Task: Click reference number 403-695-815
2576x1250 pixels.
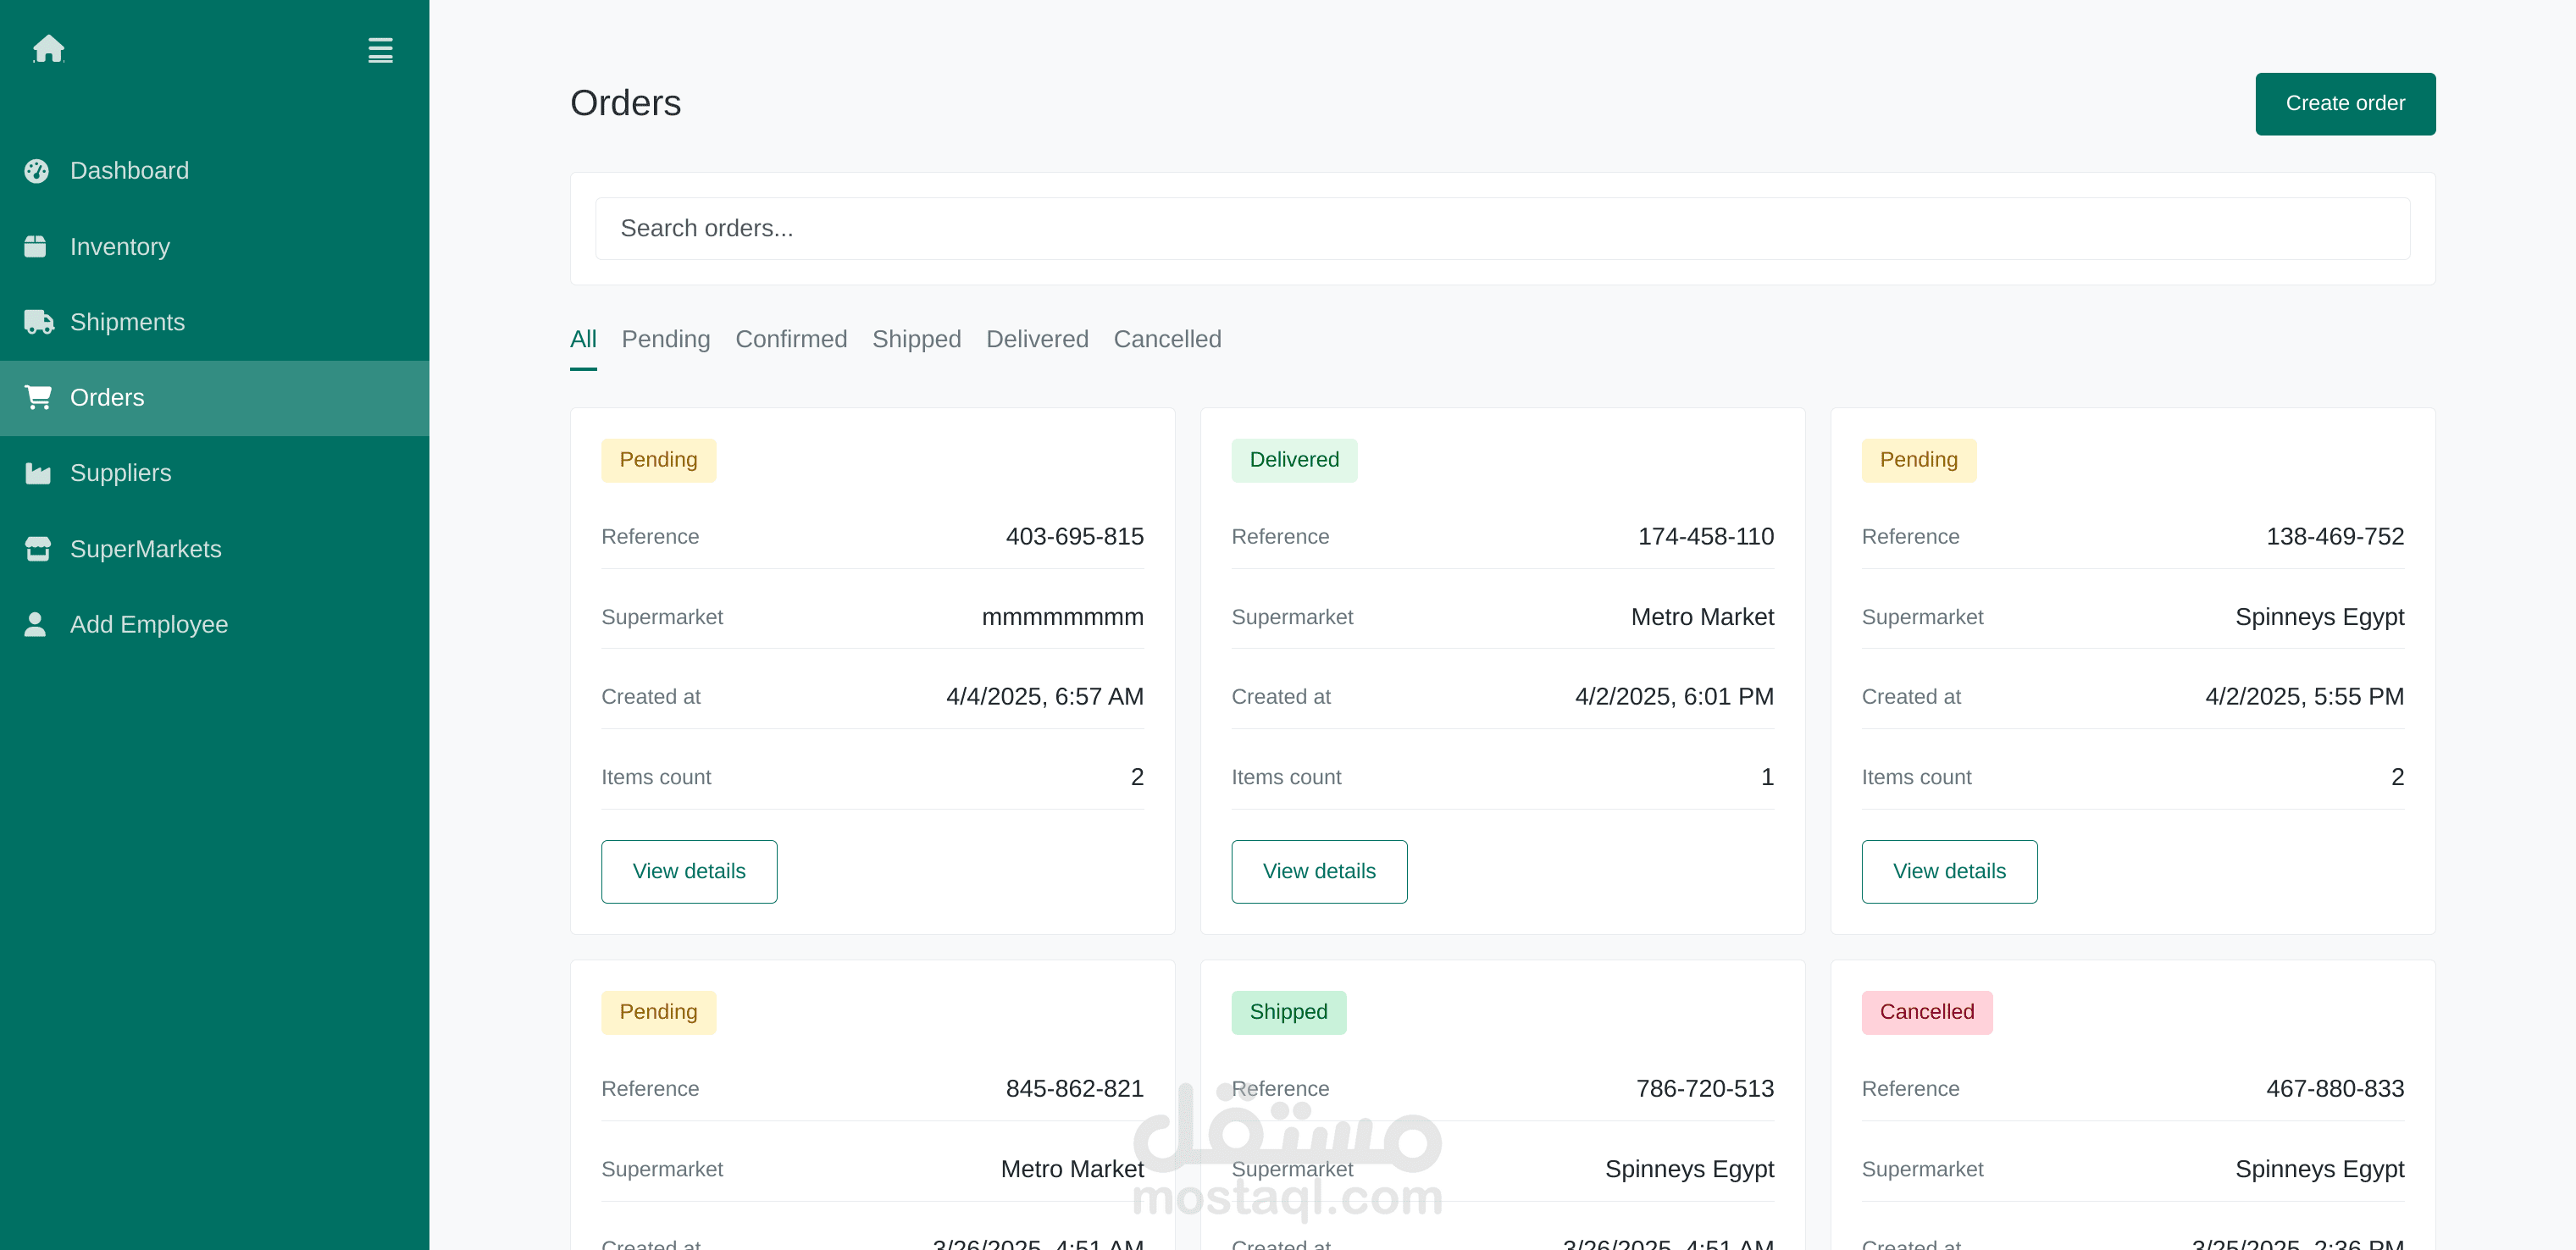Action: click(x=1074, y=536)
